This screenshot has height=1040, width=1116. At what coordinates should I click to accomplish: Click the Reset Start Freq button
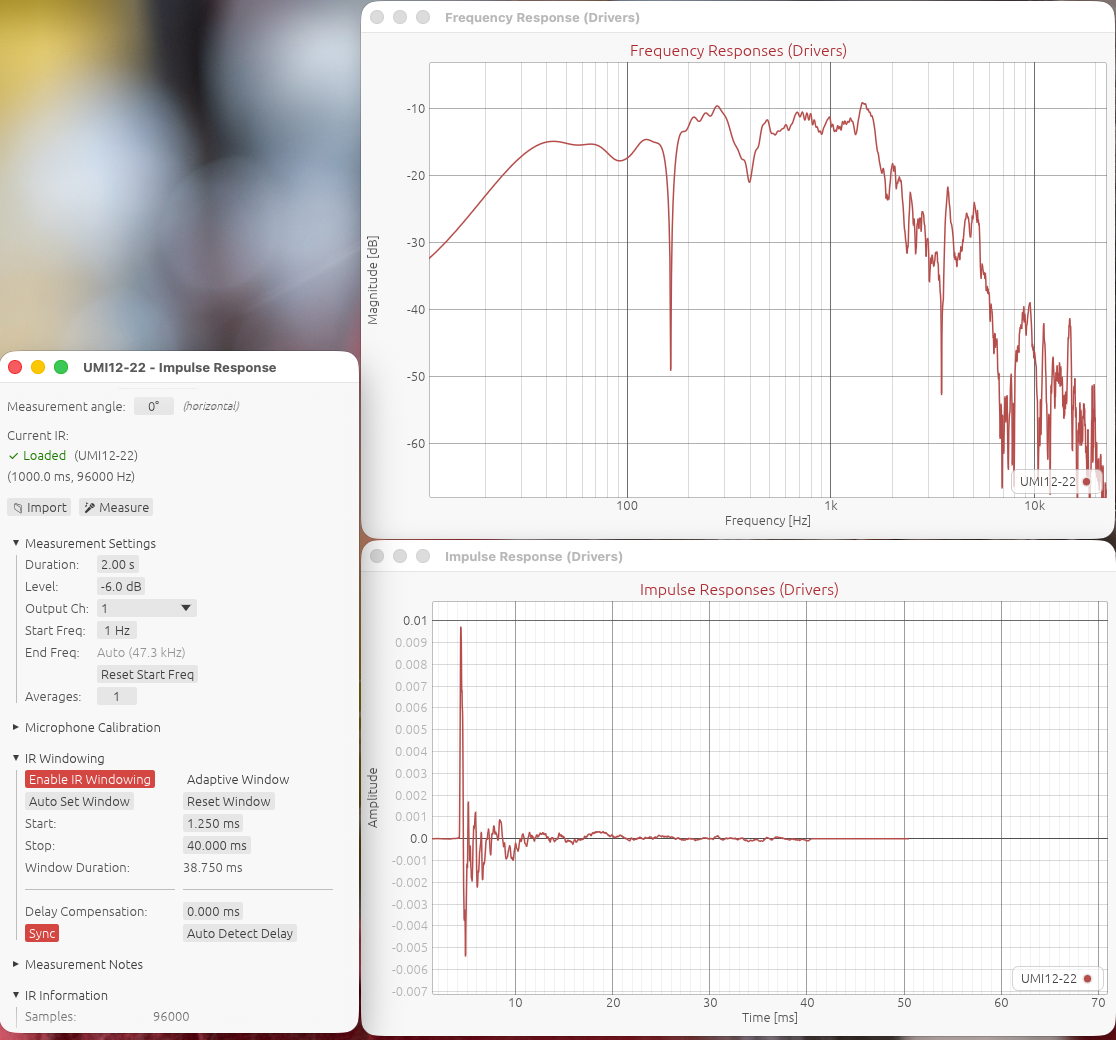click(147, 674)
